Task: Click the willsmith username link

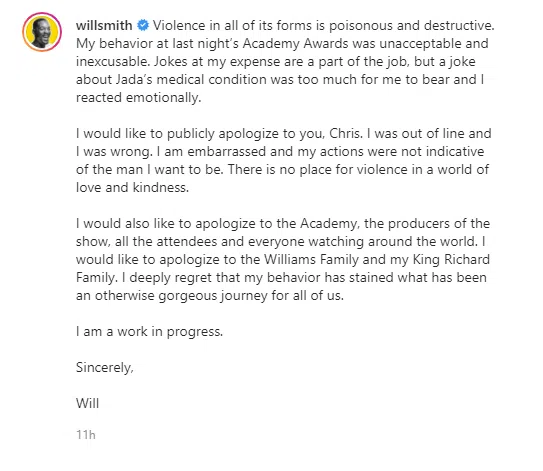Action: pos(104,26)
